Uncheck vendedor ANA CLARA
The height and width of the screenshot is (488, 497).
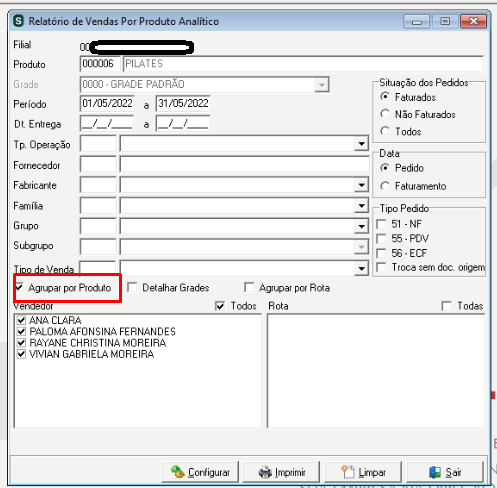point(21,320)
